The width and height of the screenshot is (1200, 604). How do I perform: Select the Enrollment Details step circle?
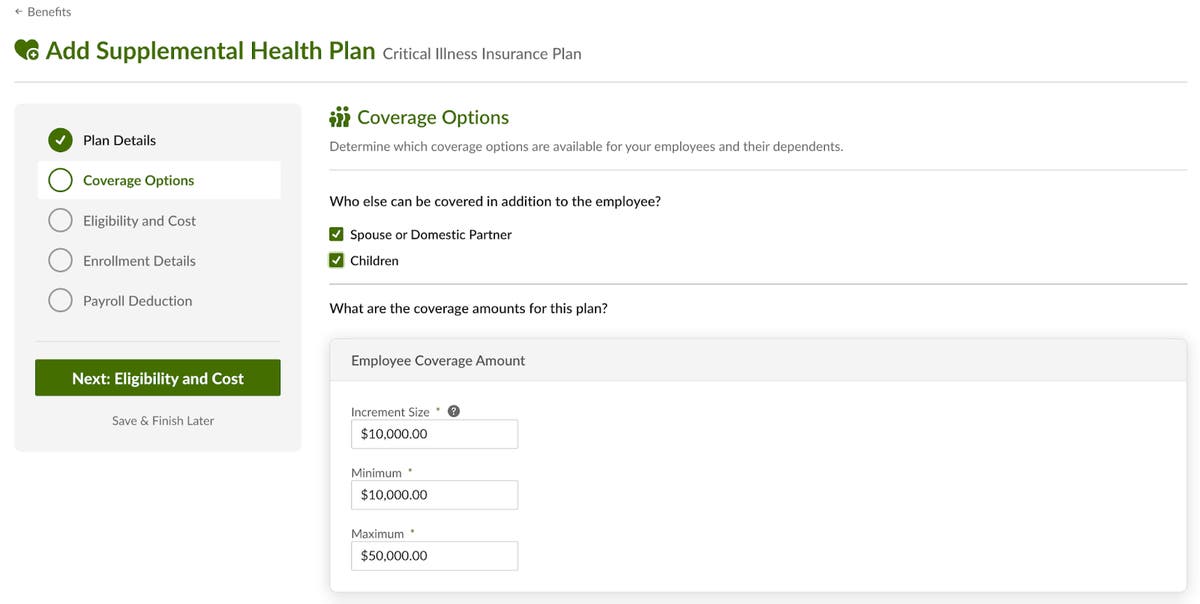[60, 260]
